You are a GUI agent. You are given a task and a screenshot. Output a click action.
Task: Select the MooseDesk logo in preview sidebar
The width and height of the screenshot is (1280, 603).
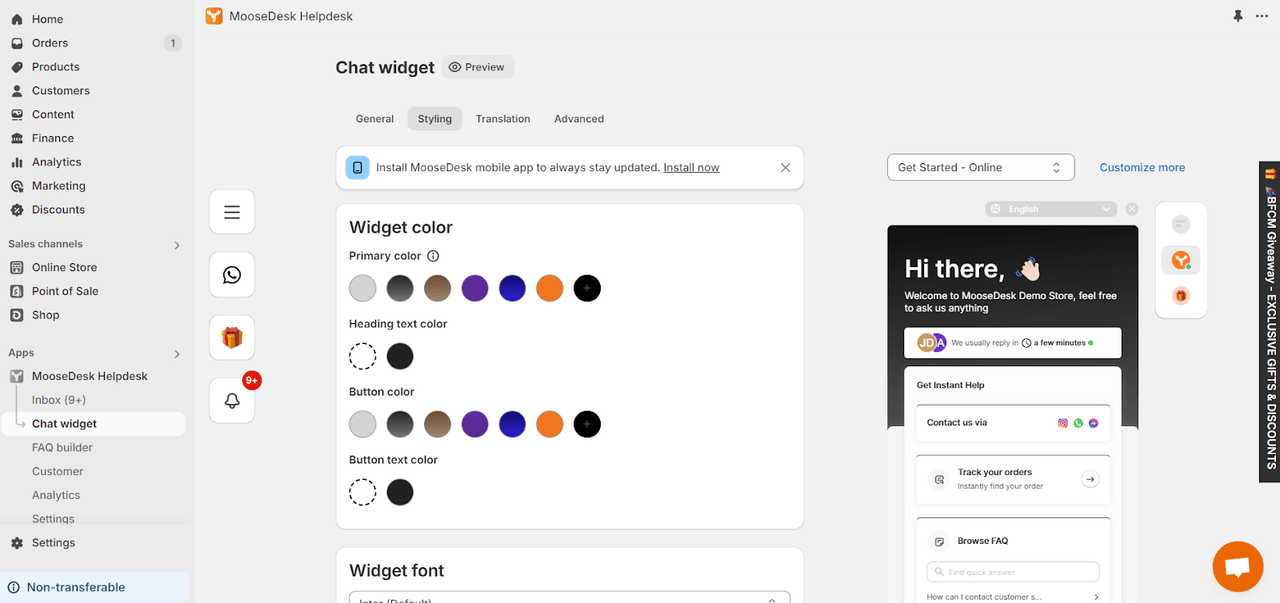click(1181, 260)
